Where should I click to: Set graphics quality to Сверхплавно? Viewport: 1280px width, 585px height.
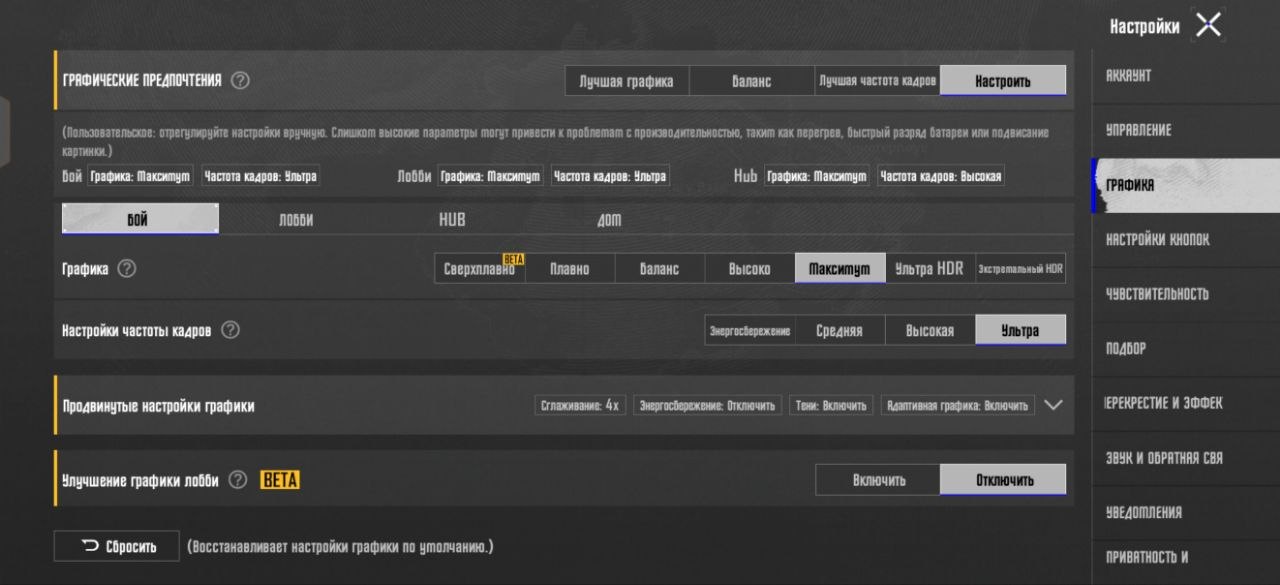[x=479, y=269]
